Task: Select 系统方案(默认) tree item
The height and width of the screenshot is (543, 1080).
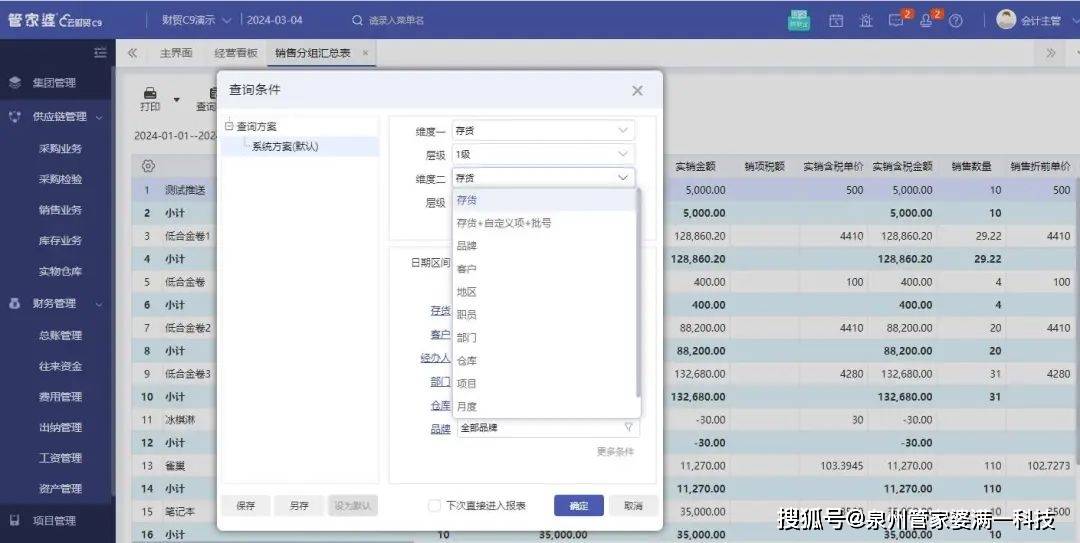Action: click(x=285, y=146)
